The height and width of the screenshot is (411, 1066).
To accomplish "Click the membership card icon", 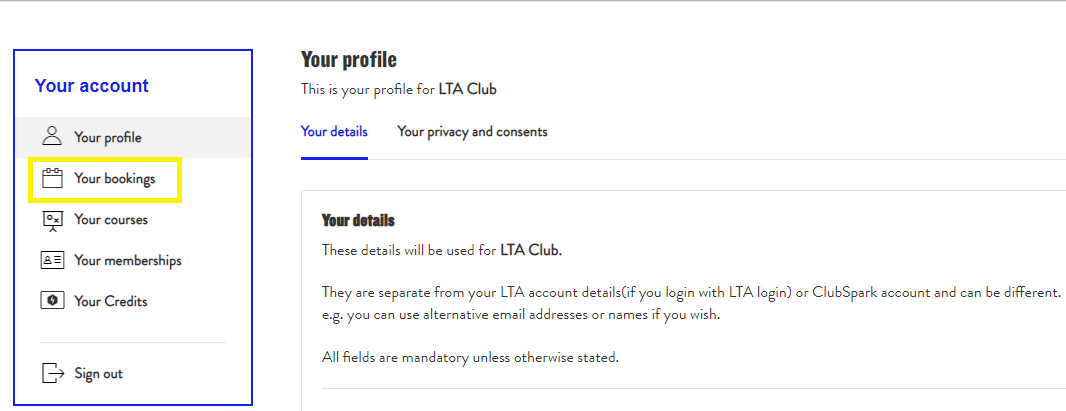I will coord(52,260).
